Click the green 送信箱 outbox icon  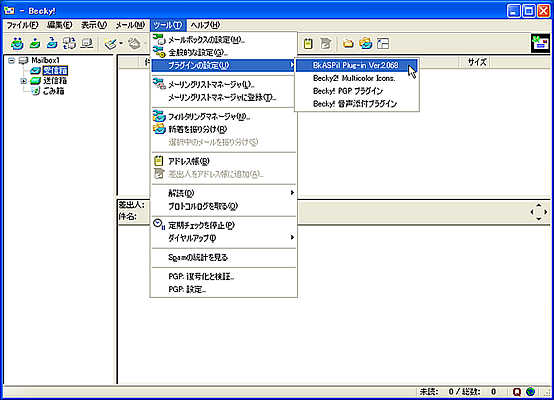[35, 81]
